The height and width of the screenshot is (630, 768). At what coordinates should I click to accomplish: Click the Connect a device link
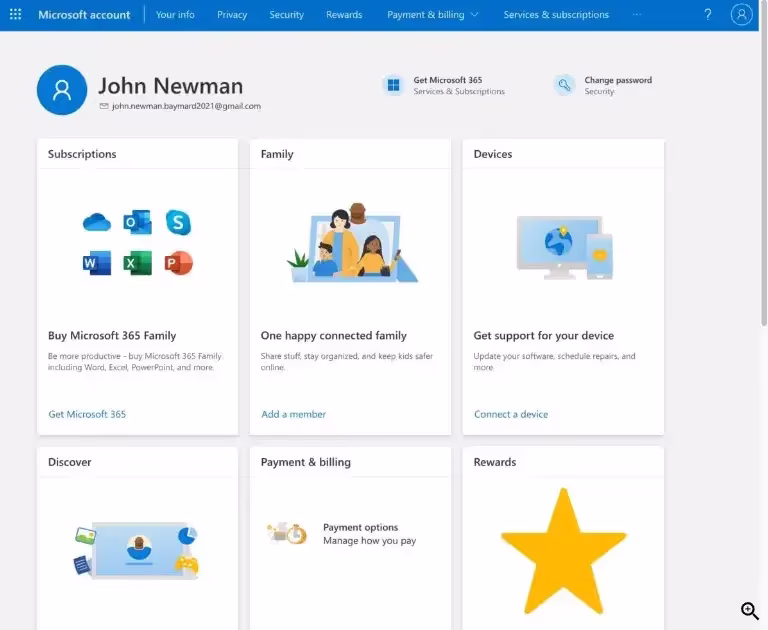click(511, 414)
